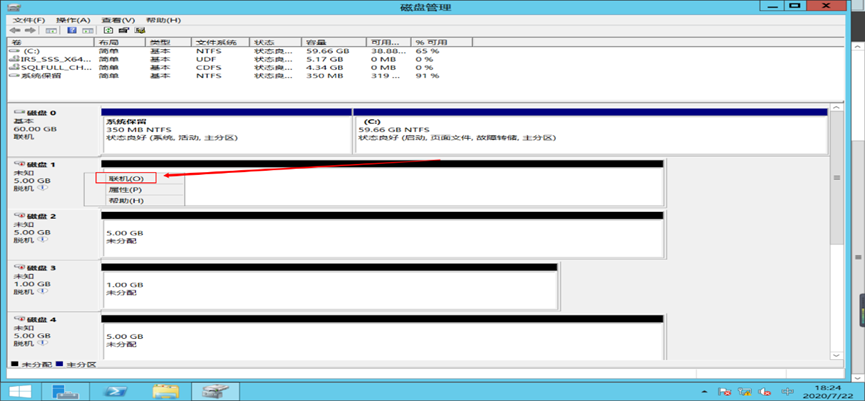Sort by the 容量 column header
The height and width of the screenshot is (401, 865).
[x=334, y=42]
